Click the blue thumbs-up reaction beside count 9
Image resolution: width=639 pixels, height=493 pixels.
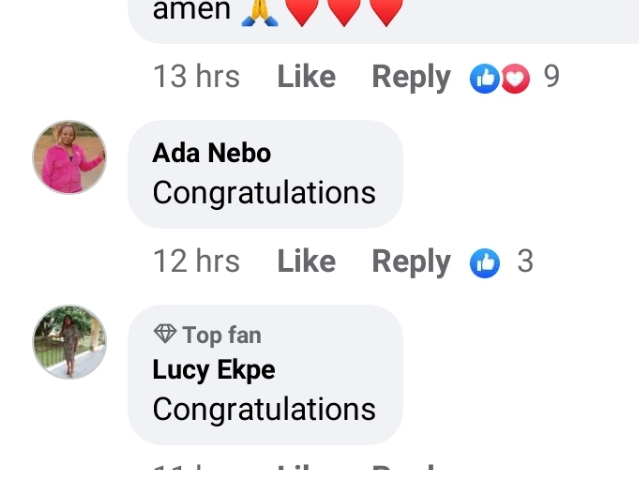(484, 78)
